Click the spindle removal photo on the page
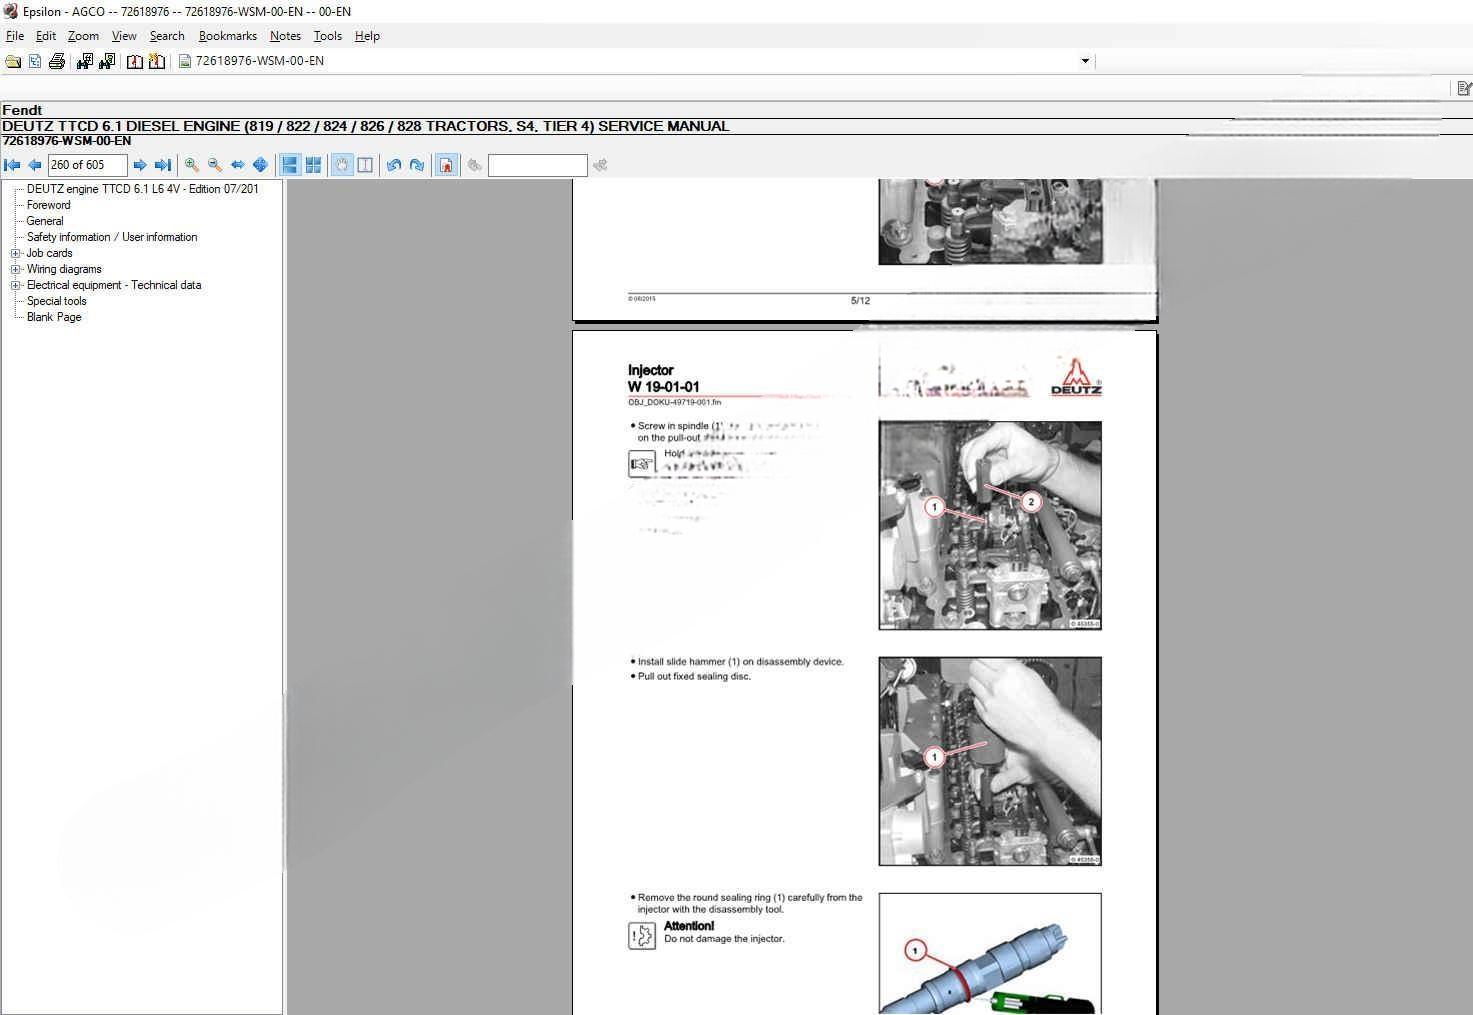Viewport: 1473px width, 1015px height. click(990, 525)
